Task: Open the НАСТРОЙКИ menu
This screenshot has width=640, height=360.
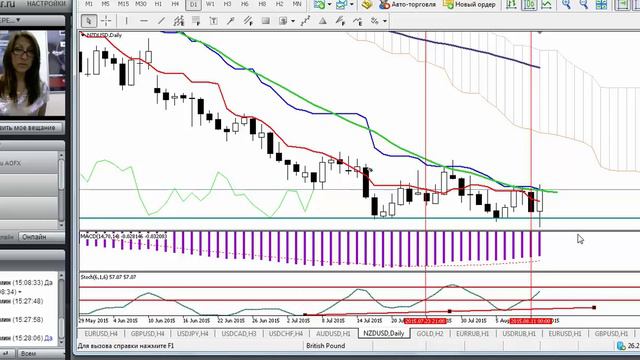Action: 46,4
